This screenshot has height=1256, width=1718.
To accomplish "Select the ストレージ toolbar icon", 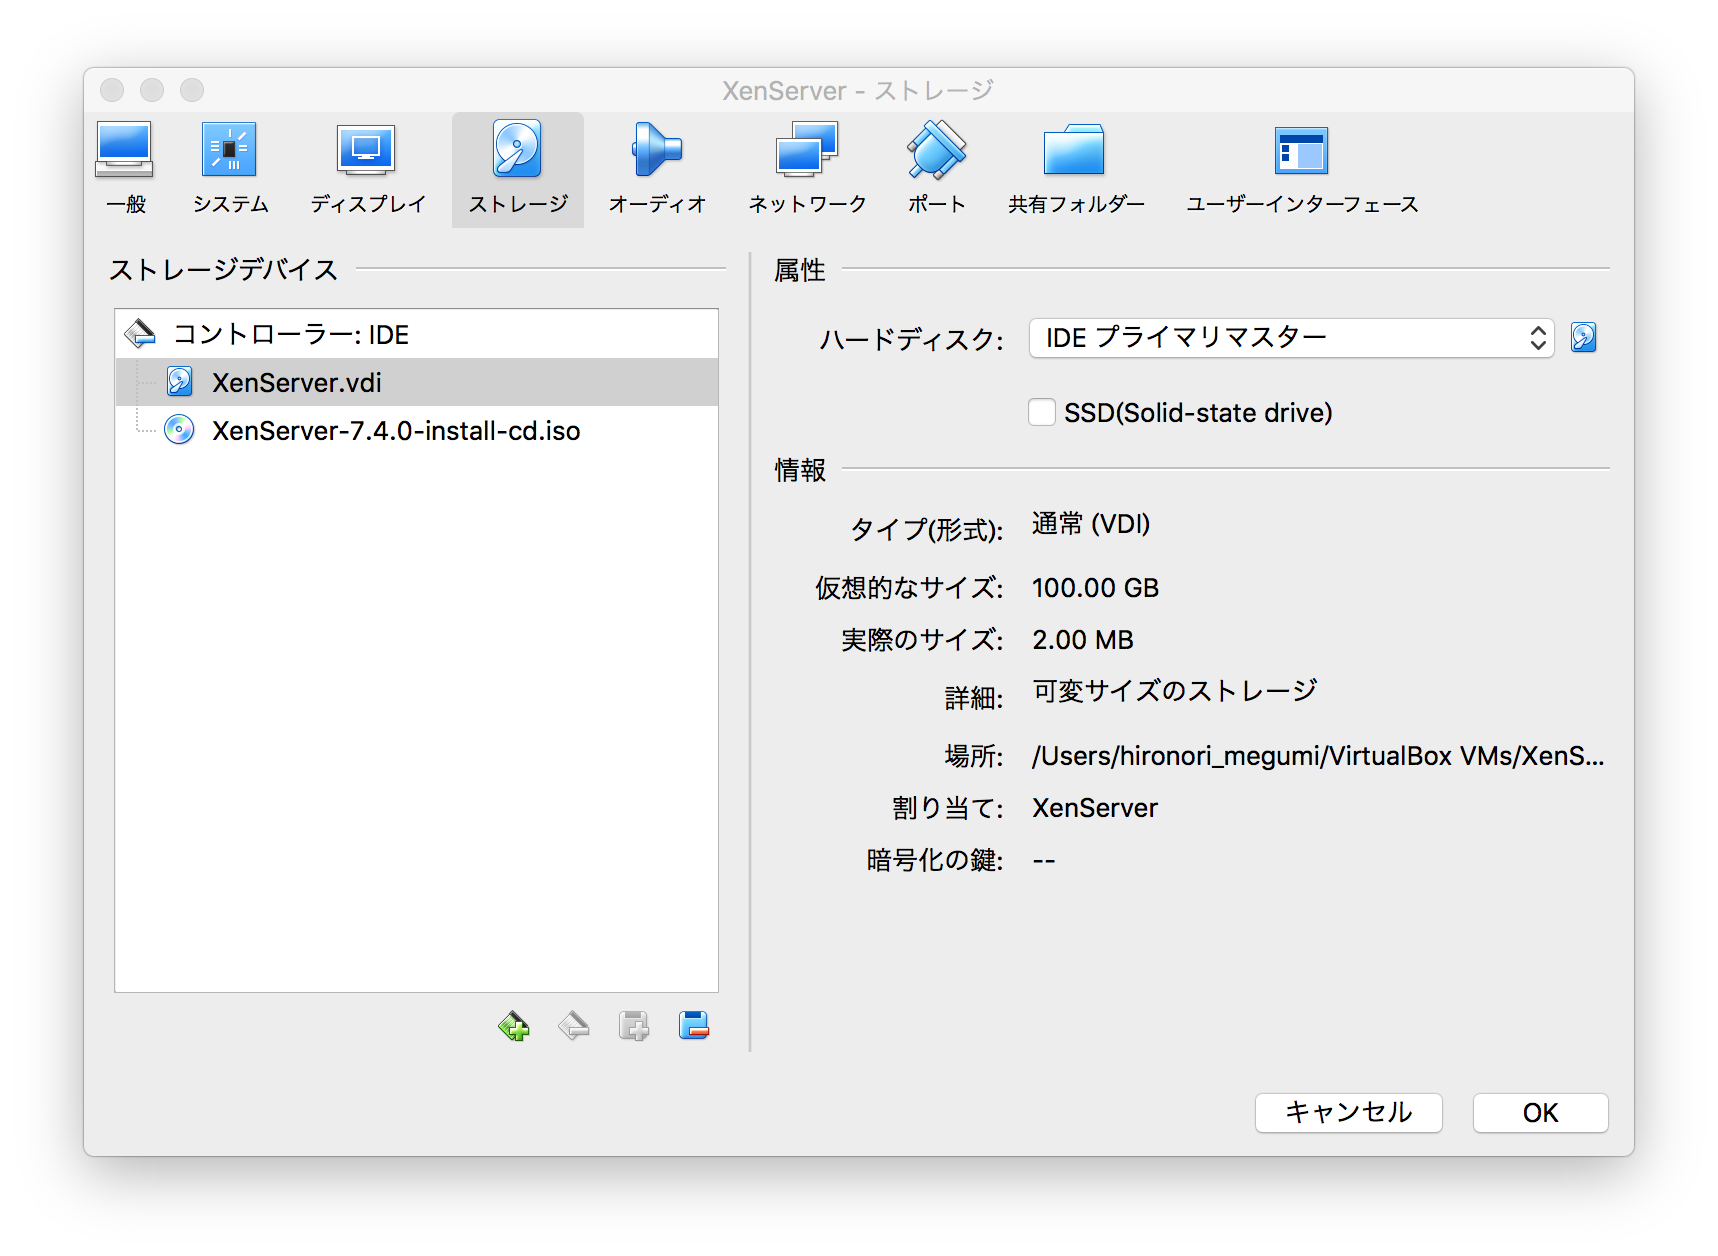I will click(x=518, y=168).
